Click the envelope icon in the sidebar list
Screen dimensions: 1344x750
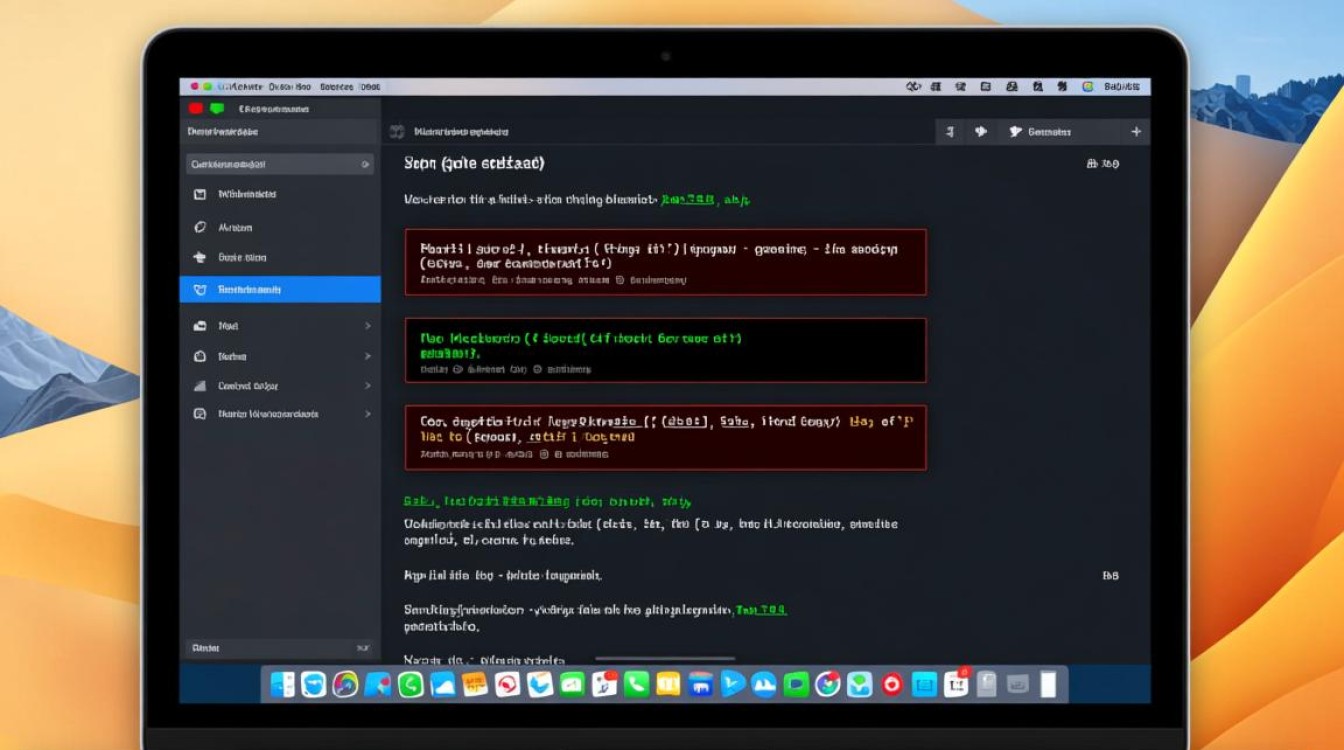(200, 194)
